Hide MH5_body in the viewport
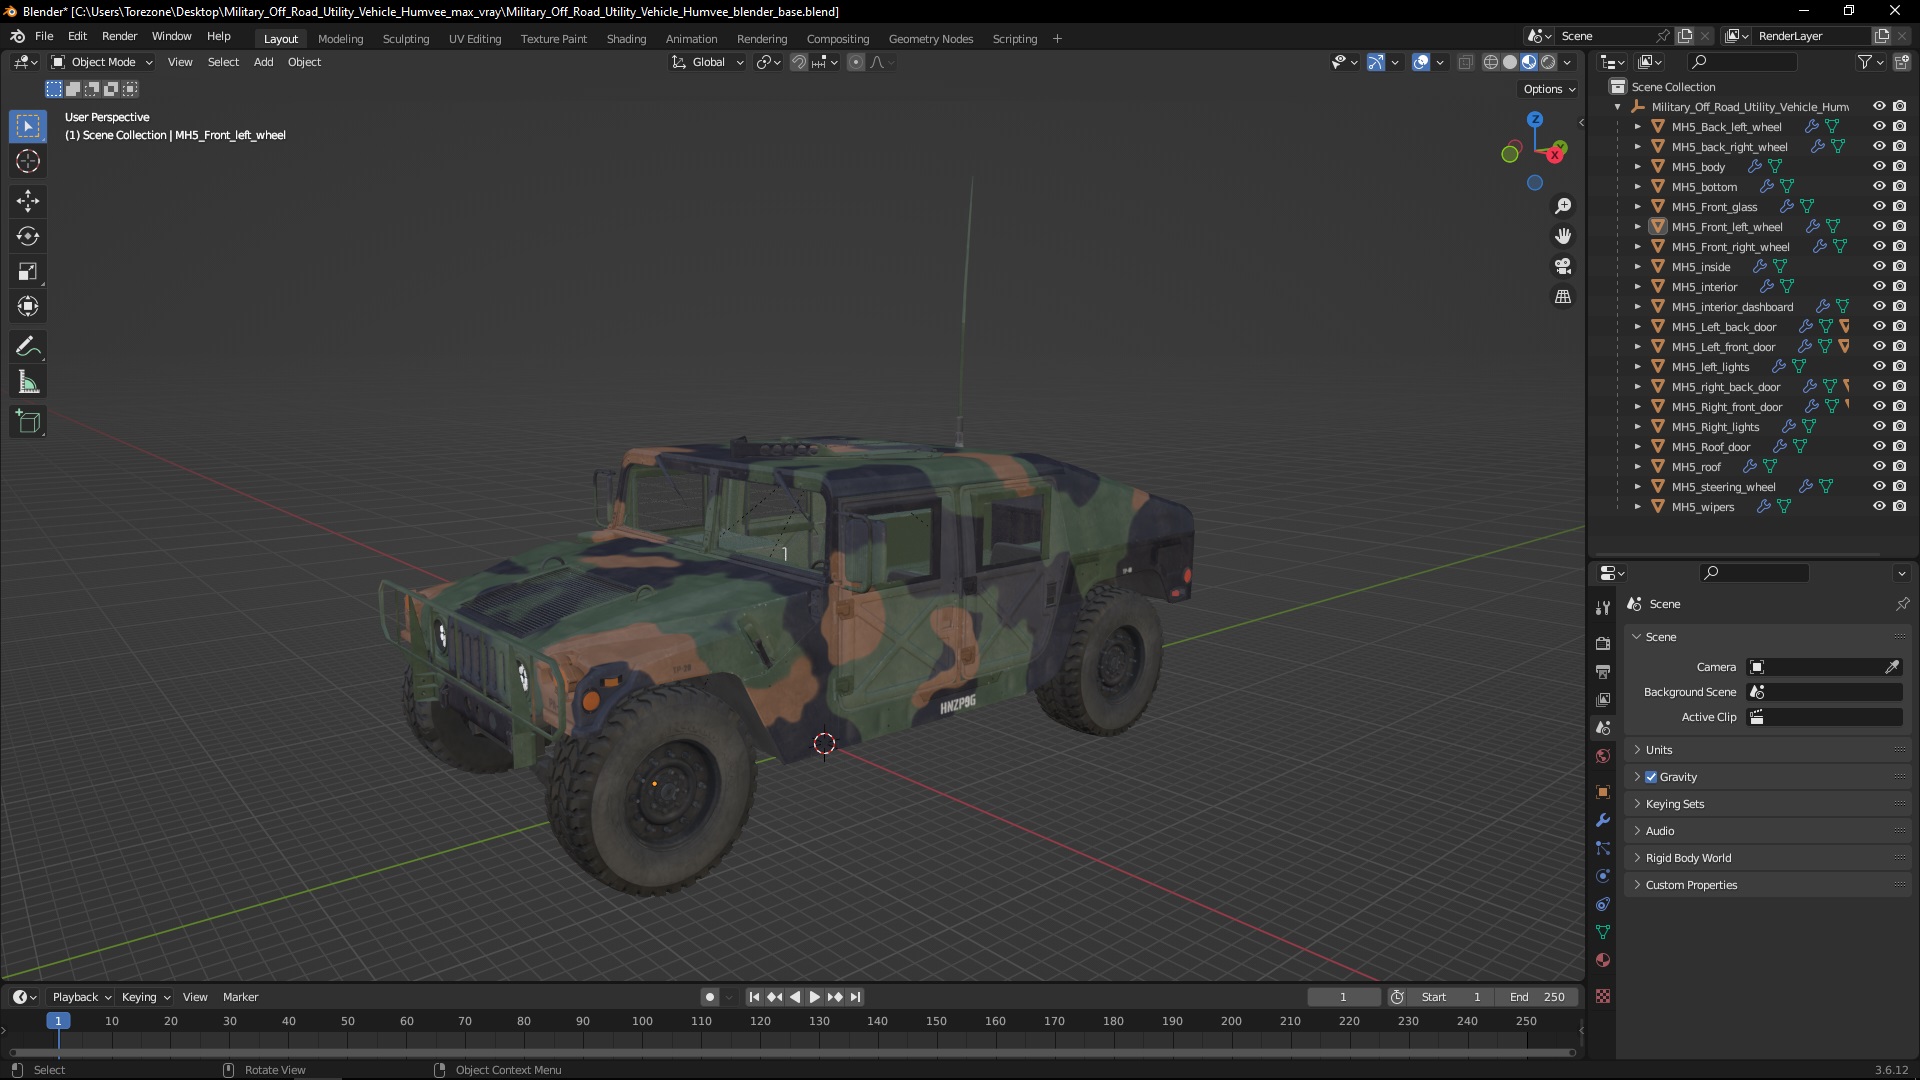Screen dimensions: 1920x1080 tap(1879, 166)
